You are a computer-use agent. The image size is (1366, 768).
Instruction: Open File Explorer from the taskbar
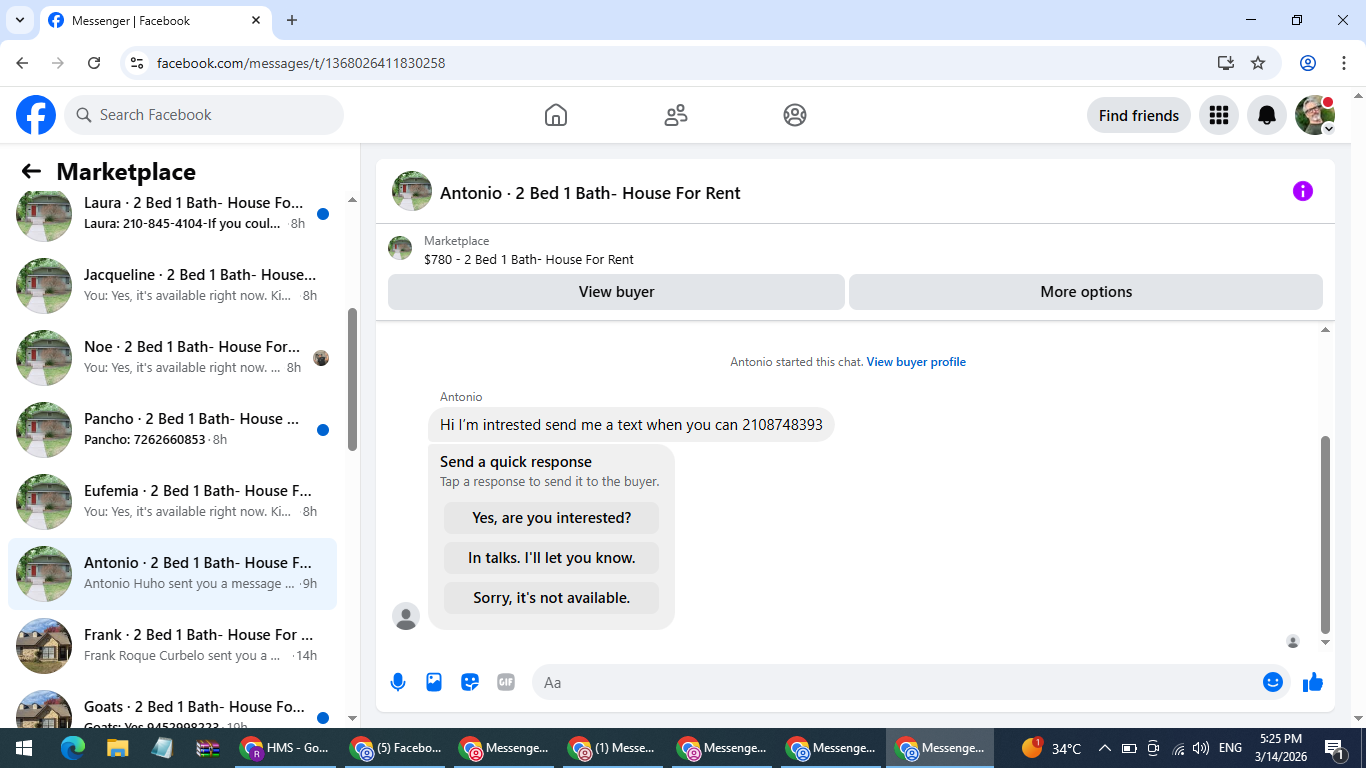tap(118, 748)
